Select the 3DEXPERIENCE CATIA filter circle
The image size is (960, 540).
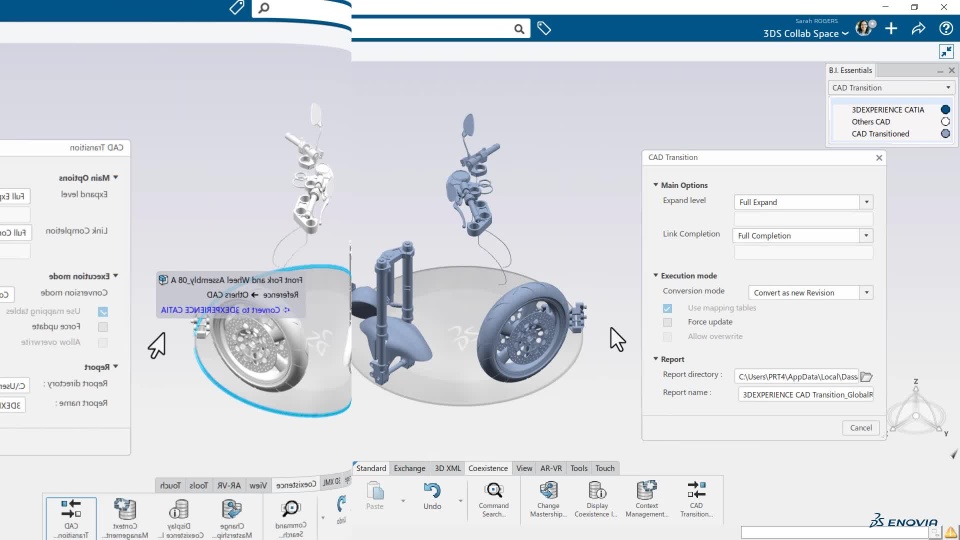(x=945, y=110)
